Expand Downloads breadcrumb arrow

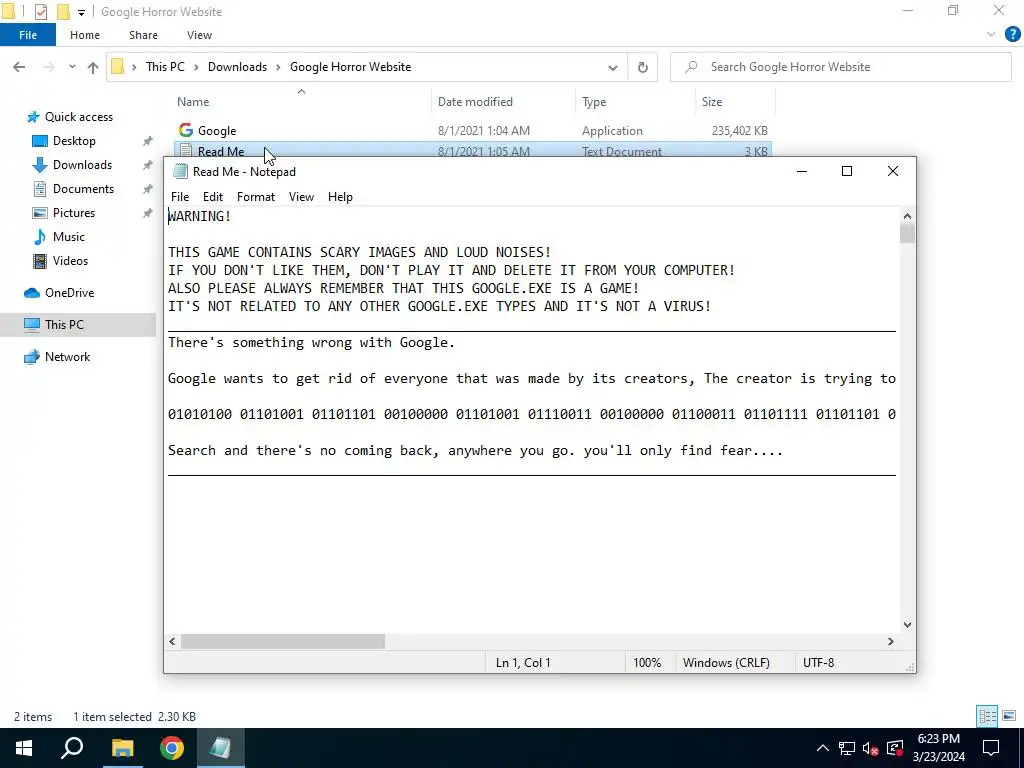278,67
